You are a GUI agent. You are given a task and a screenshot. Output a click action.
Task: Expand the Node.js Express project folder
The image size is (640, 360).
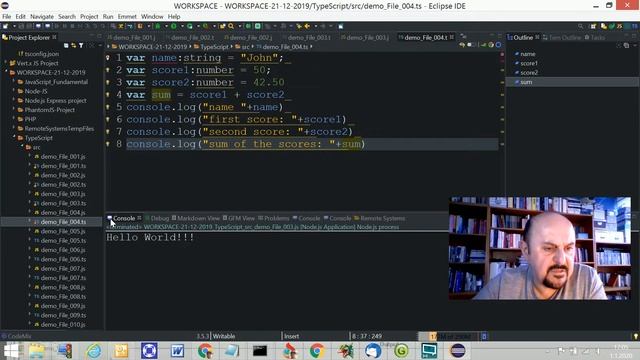pos(13,100)
